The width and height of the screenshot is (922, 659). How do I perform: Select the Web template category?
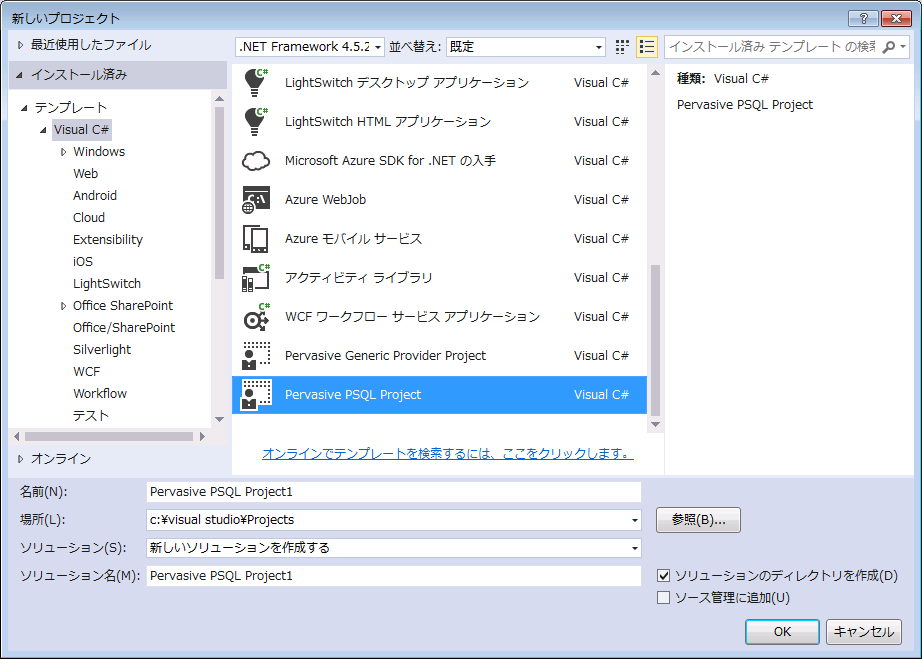pyautogui.click(x=86, y=174)
